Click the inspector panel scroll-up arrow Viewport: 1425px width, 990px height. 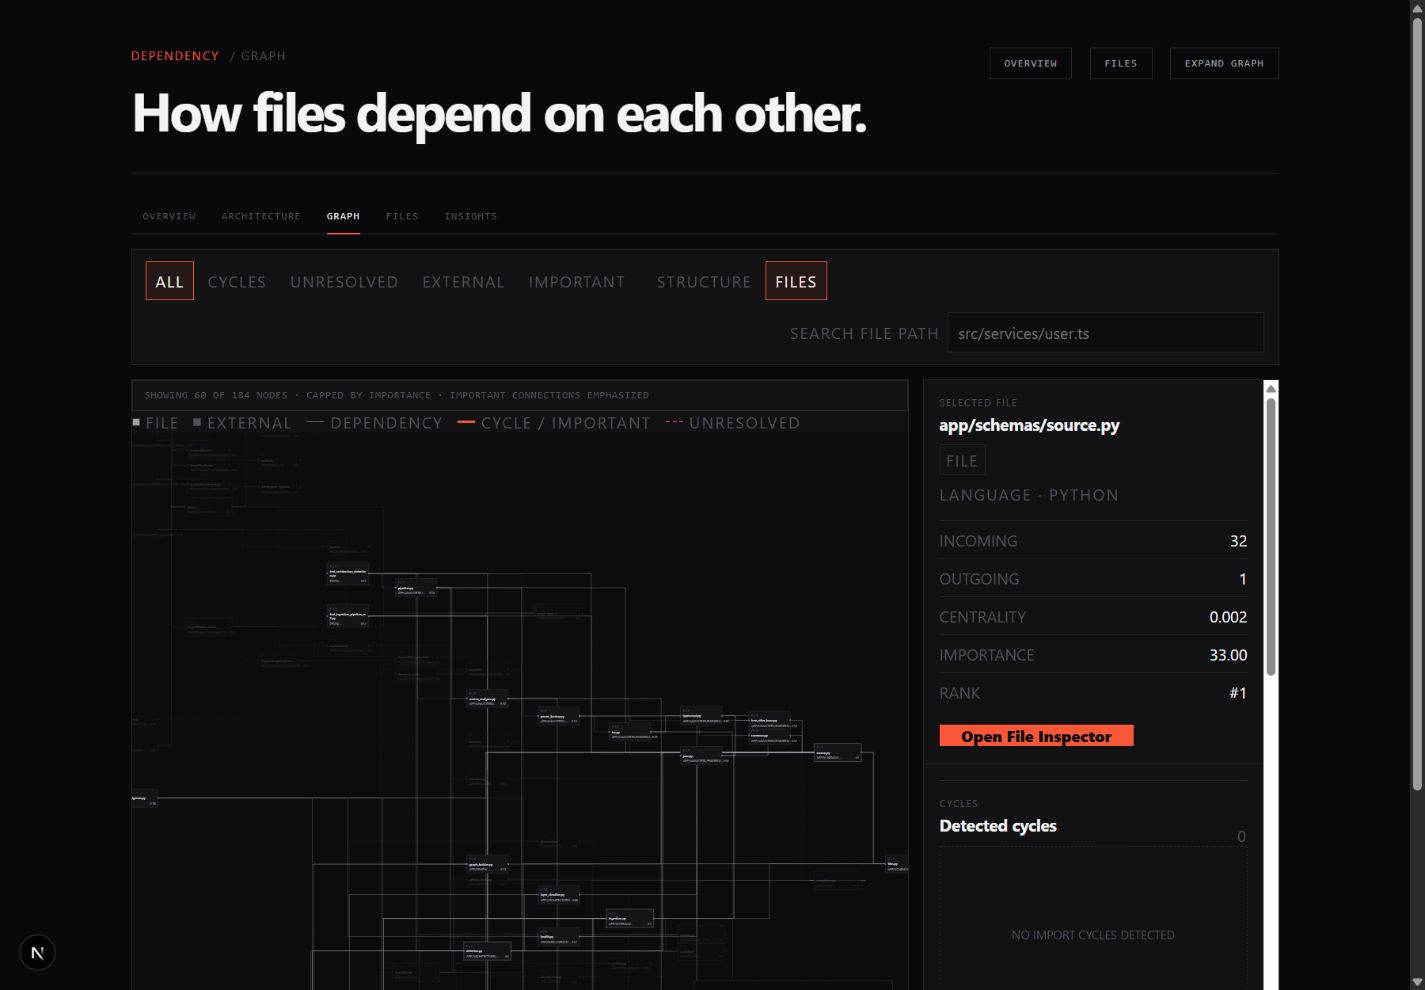pyautogui.click(x=1271, y=389)
